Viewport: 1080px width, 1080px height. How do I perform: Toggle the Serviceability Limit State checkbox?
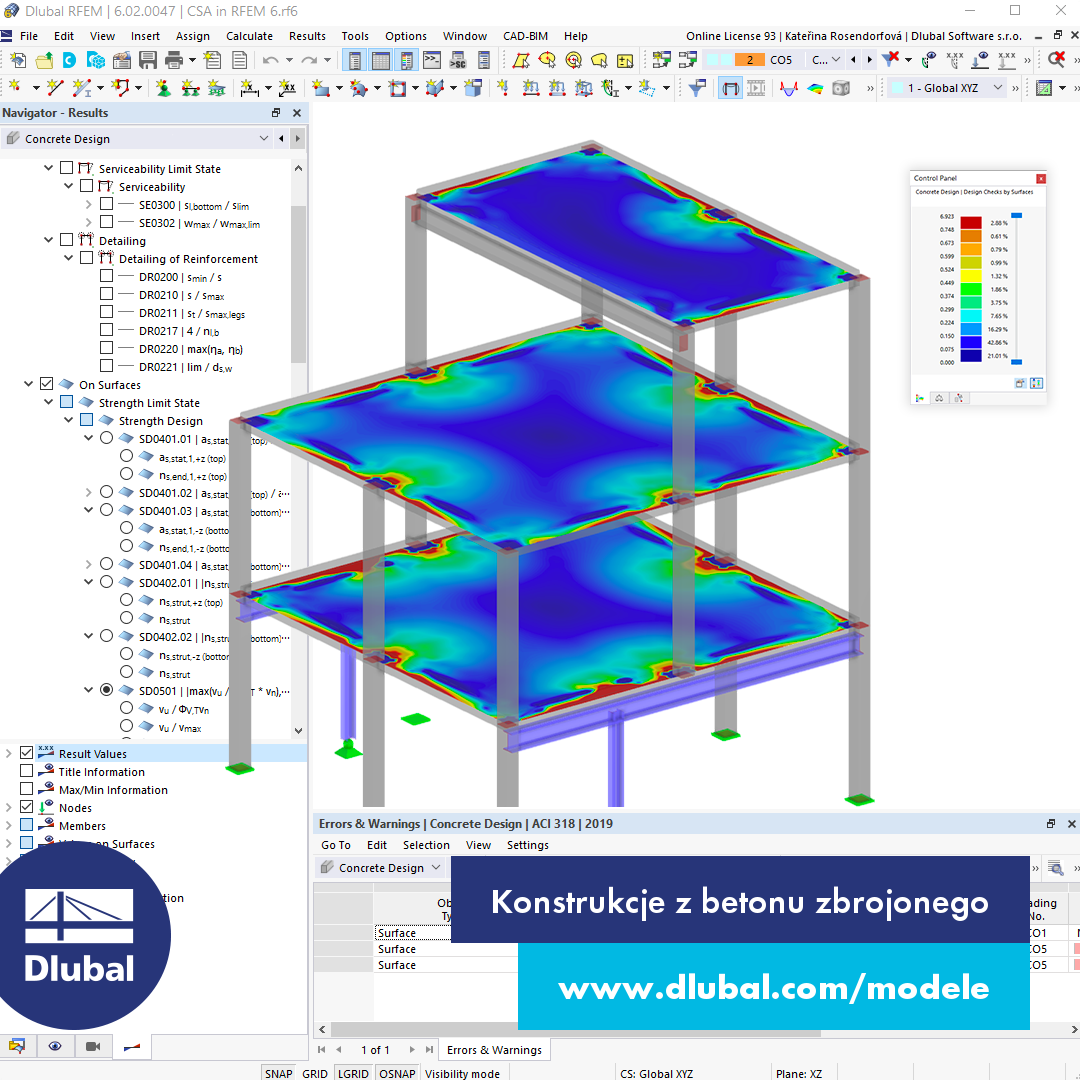tap(67, 168)
